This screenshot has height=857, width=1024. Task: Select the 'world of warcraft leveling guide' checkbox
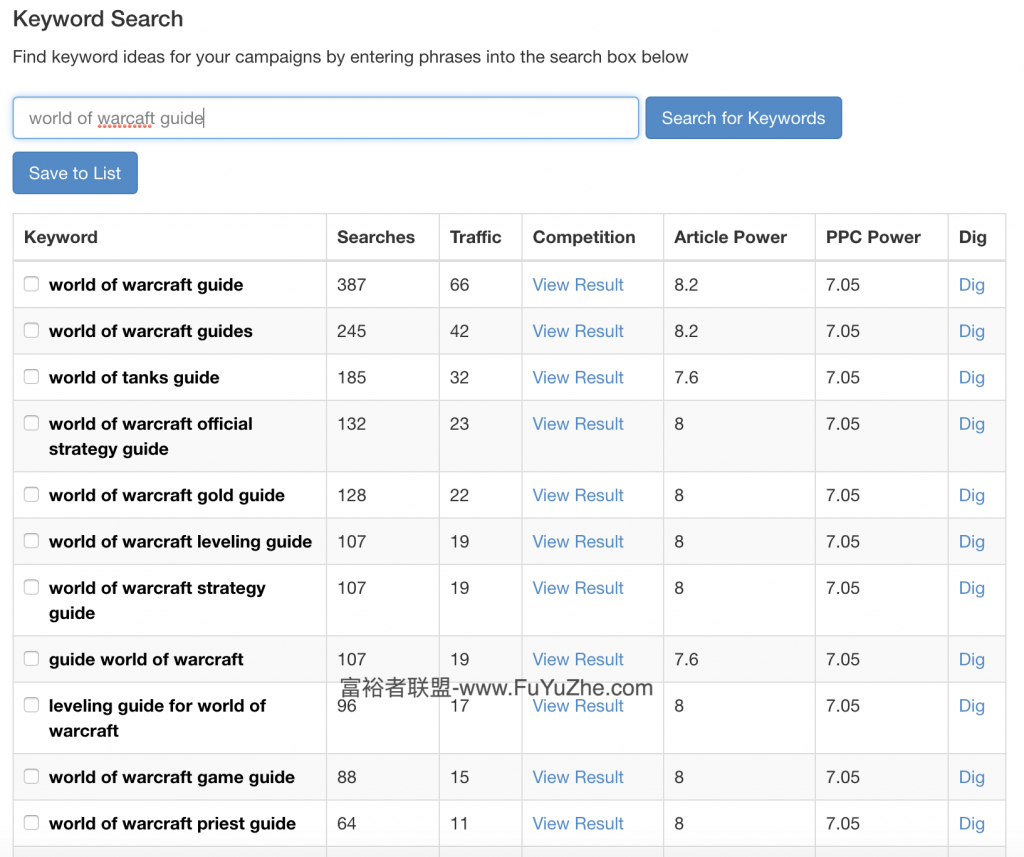pyautogui.click(x=31, y=541)
